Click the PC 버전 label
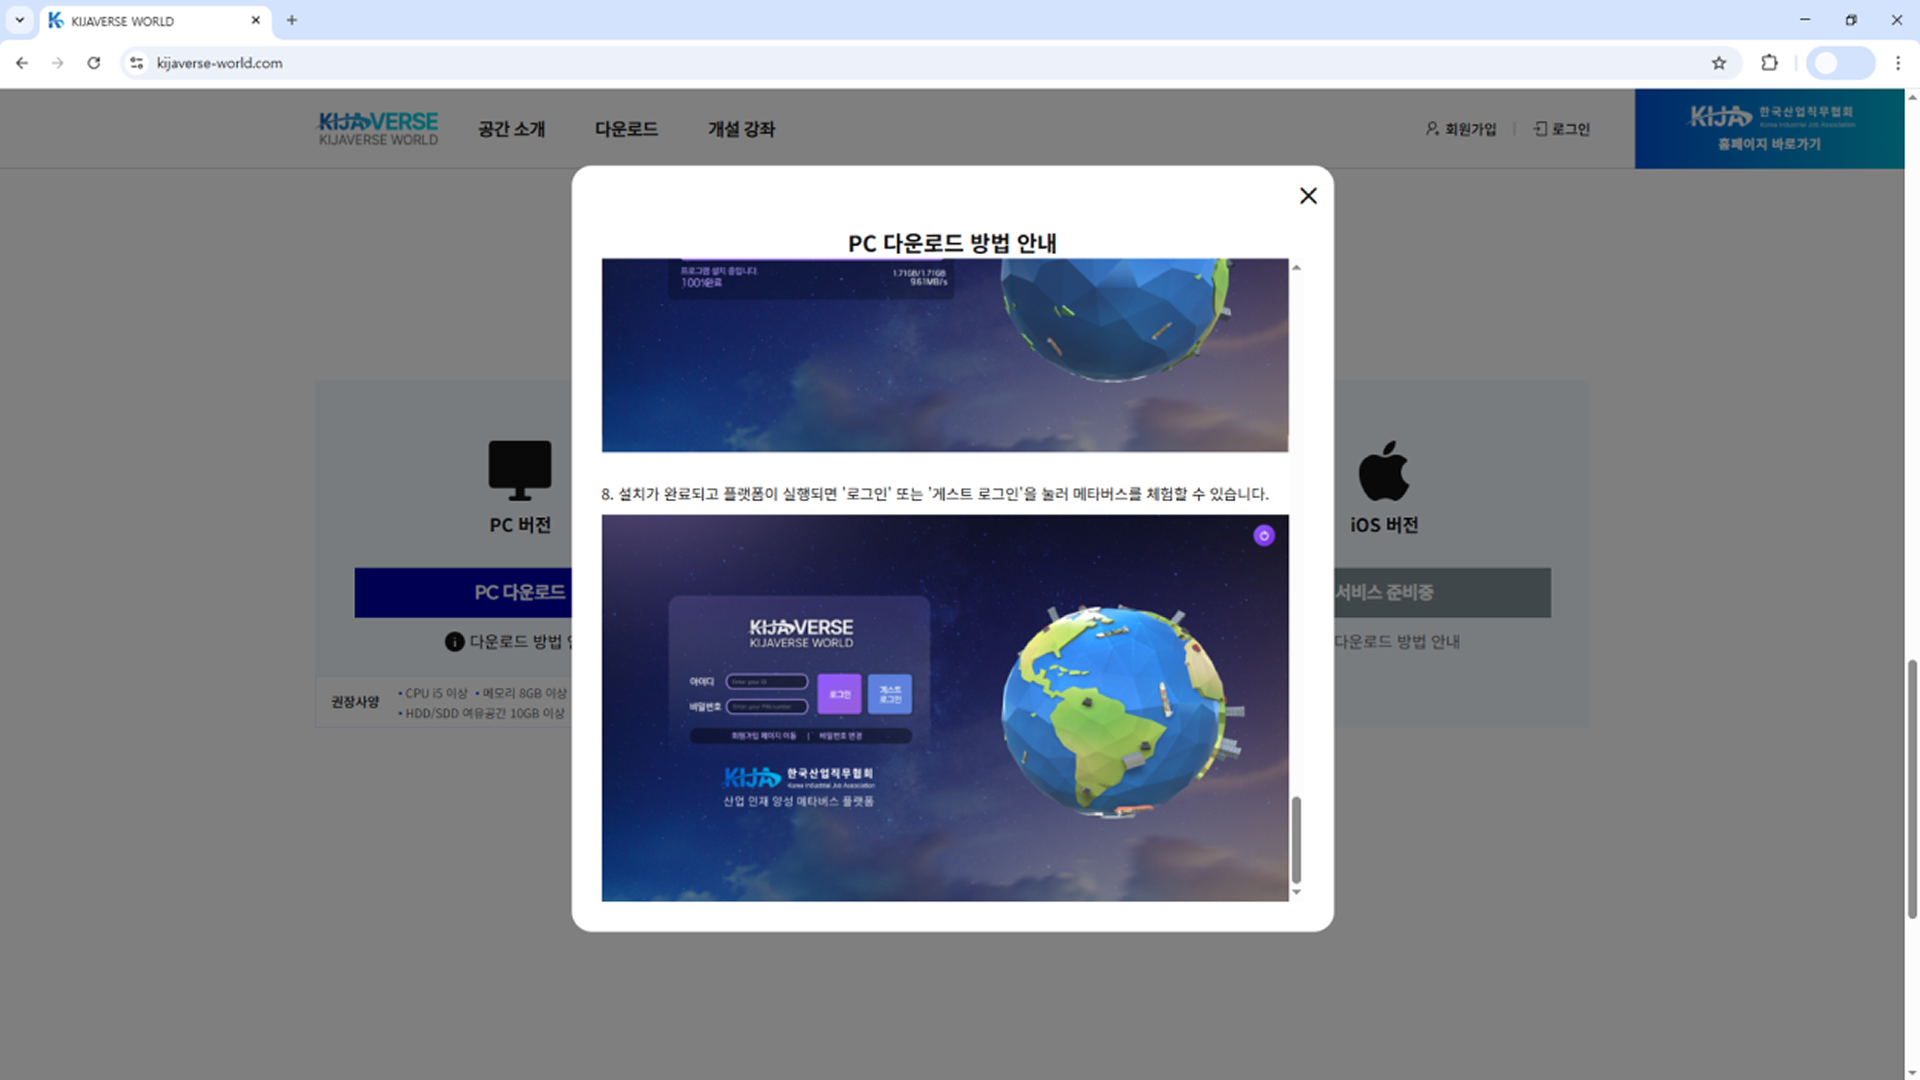 tap(520, 525)
